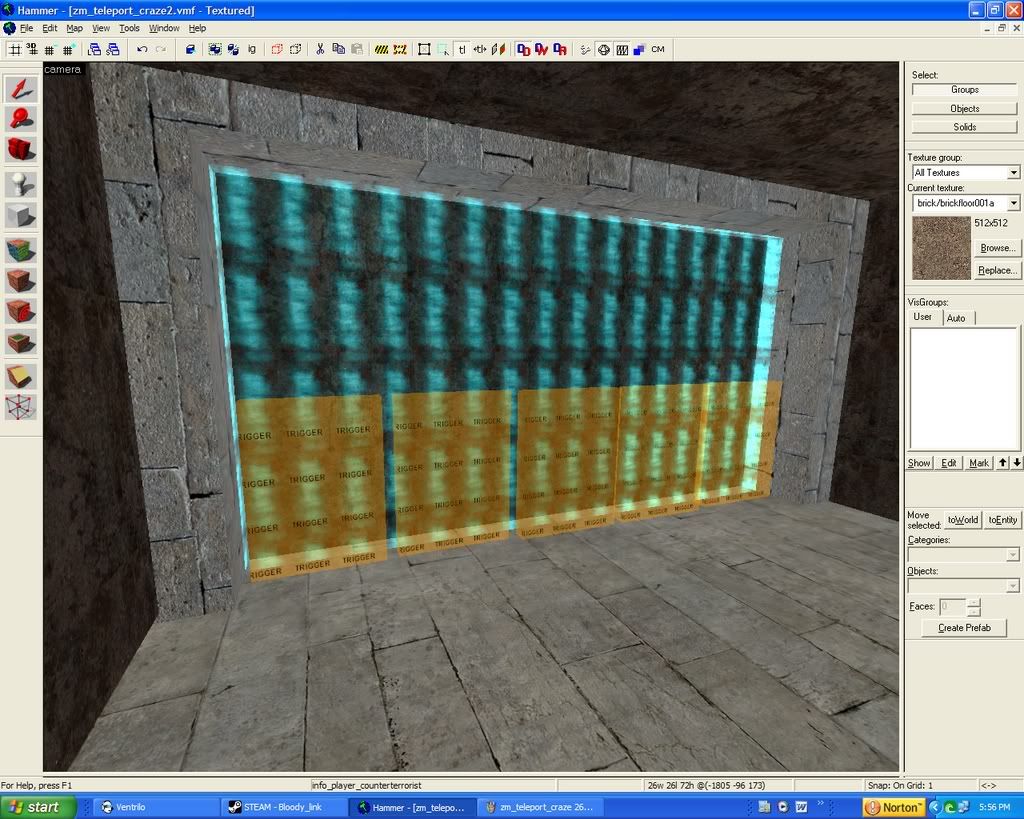1024x819 pixels.
Task: Click the Cut scissors icon in toolbar
Action: tap(320, 48)
